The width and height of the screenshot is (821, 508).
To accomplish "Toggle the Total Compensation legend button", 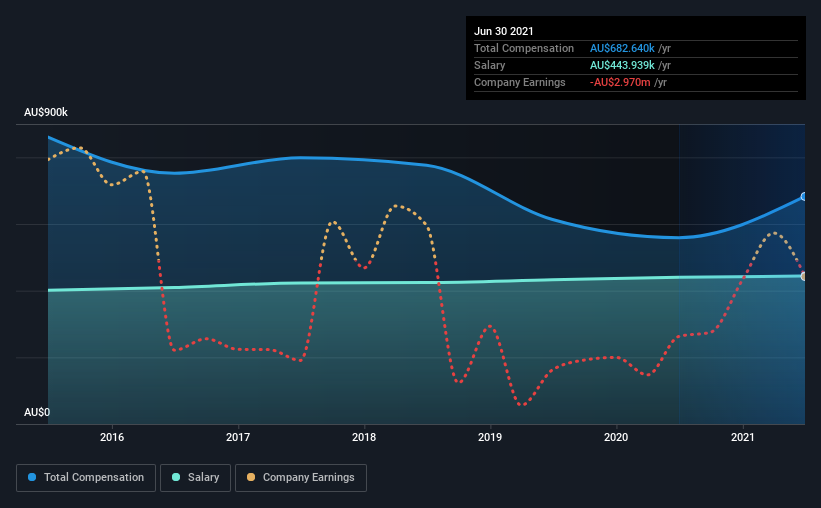I will pos(86,478).
